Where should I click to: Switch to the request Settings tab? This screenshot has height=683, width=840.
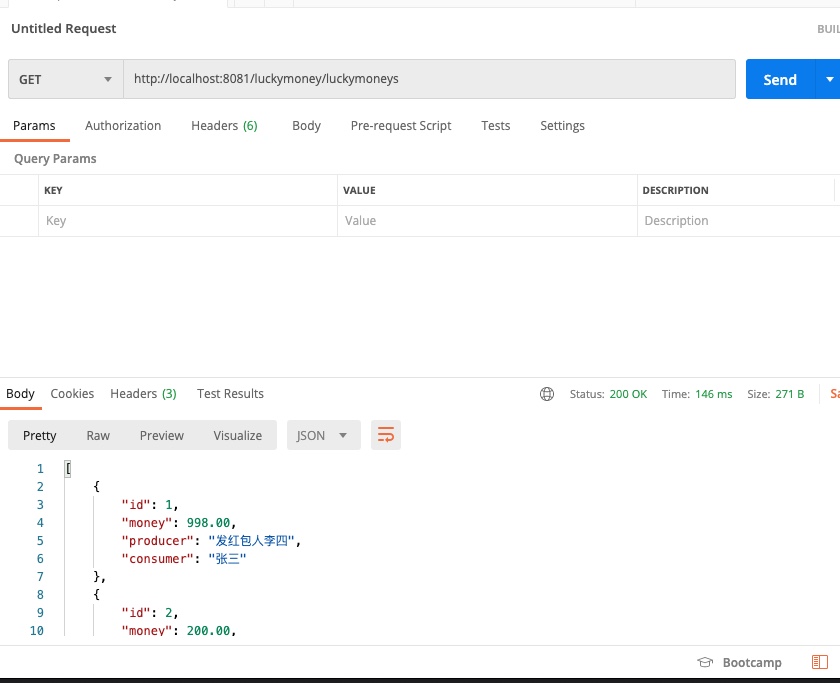click(562, 126)
